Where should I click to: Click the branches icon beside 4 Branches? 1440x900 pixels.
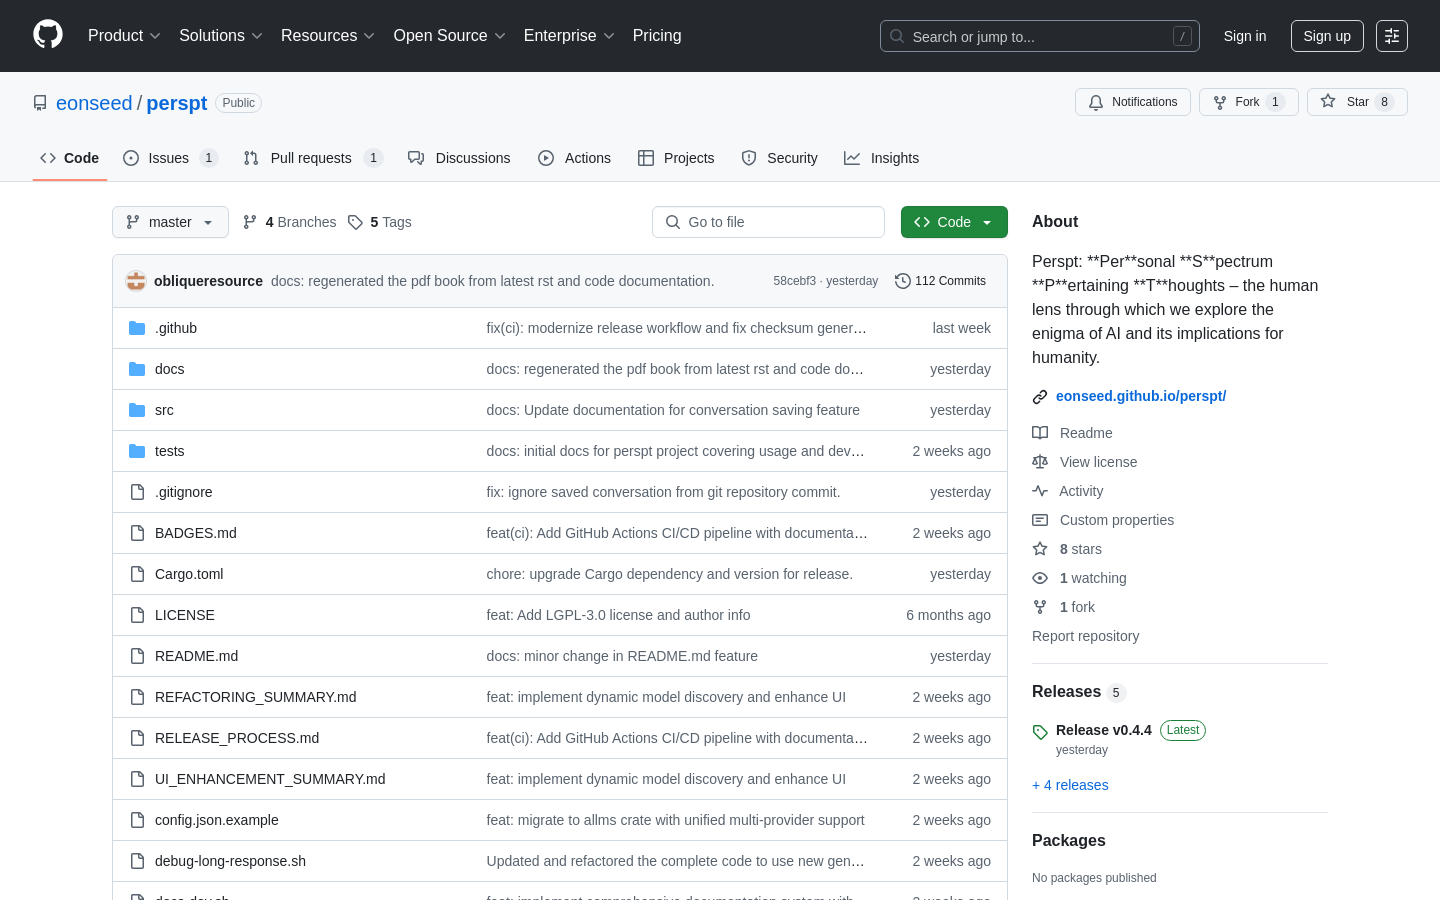(250, 222)
